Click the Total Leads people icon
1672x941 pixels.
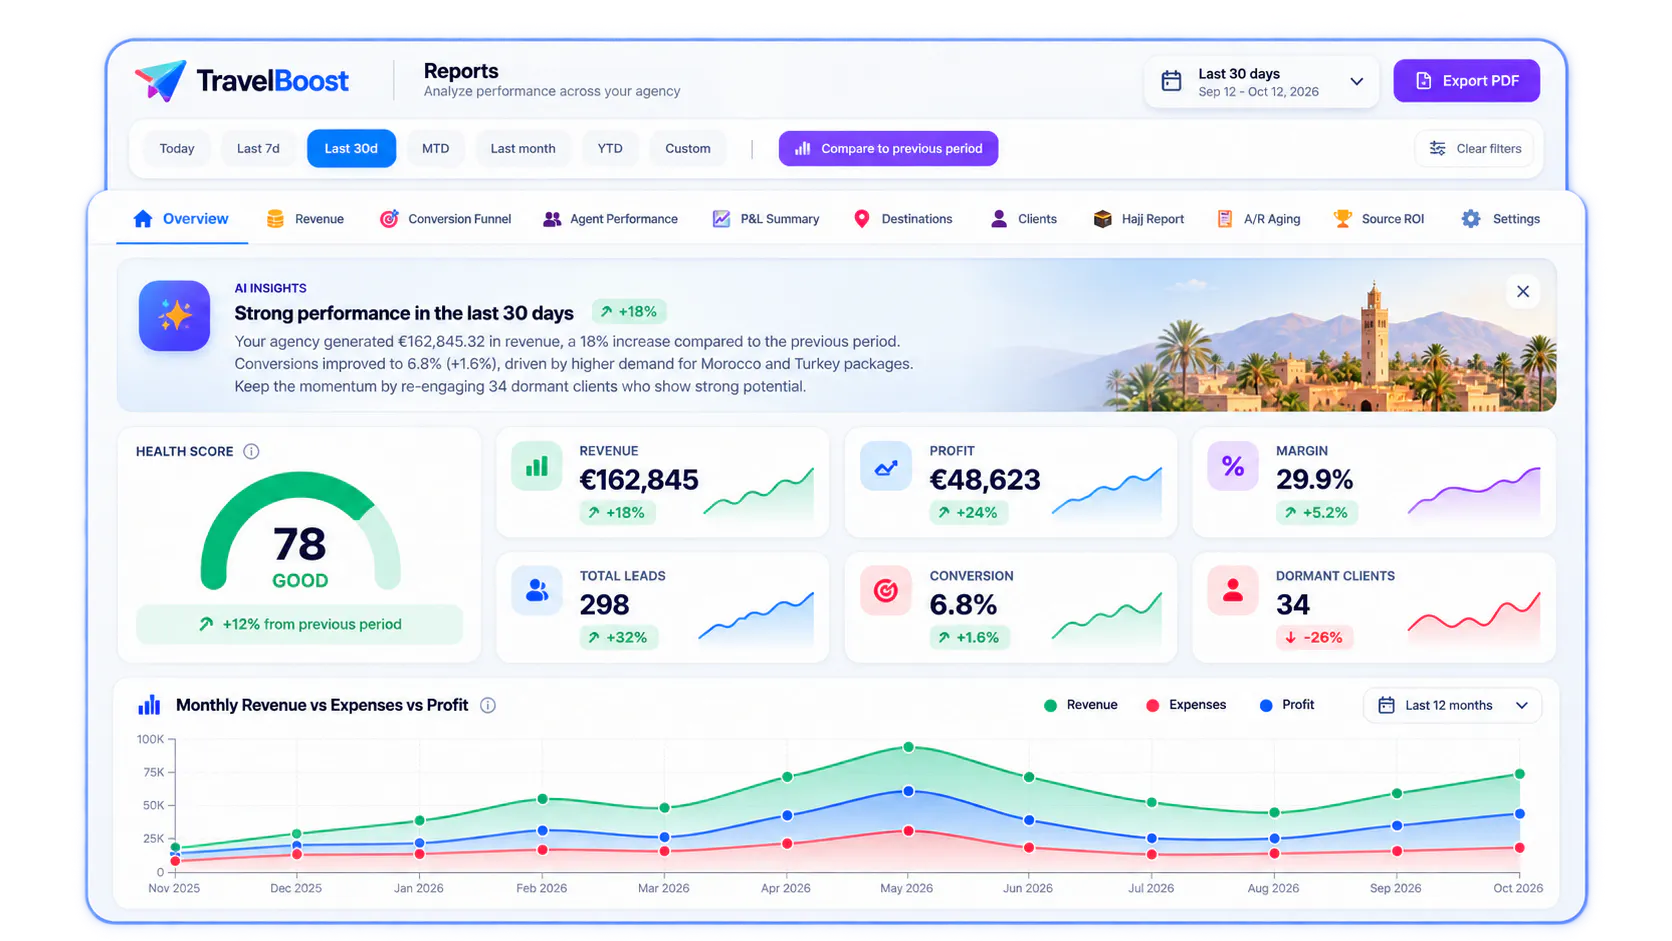pos(537,590)
